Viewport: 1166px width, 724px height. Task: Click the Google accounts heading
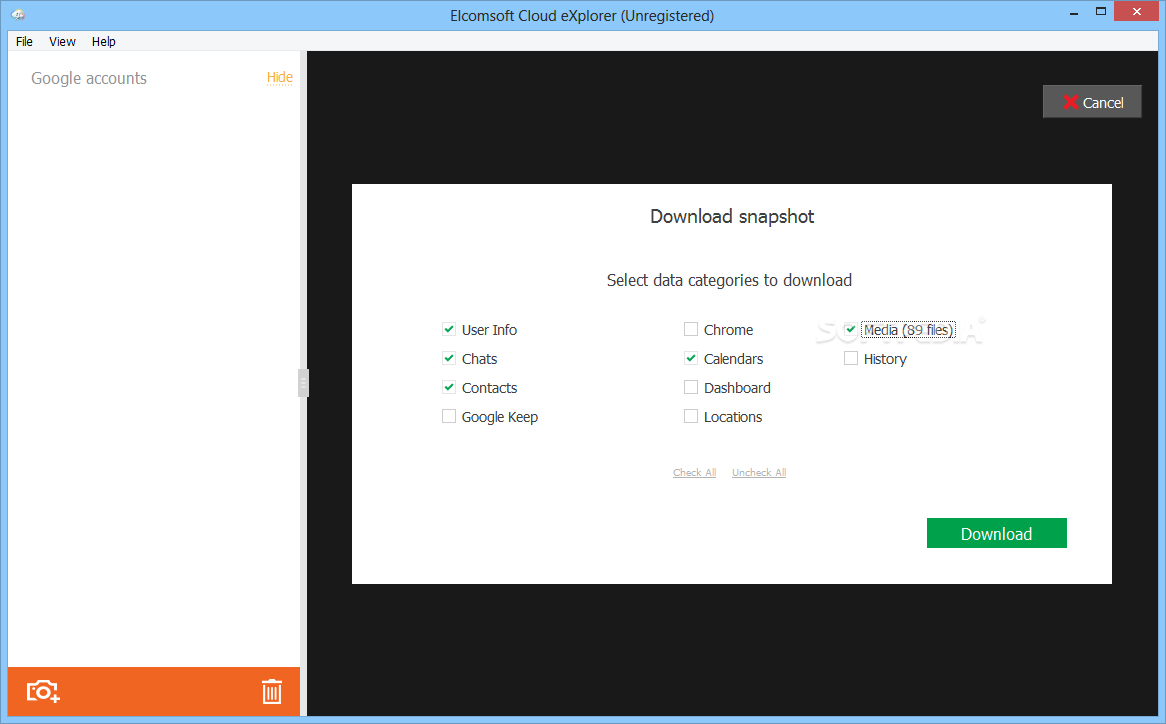[89, 78]
